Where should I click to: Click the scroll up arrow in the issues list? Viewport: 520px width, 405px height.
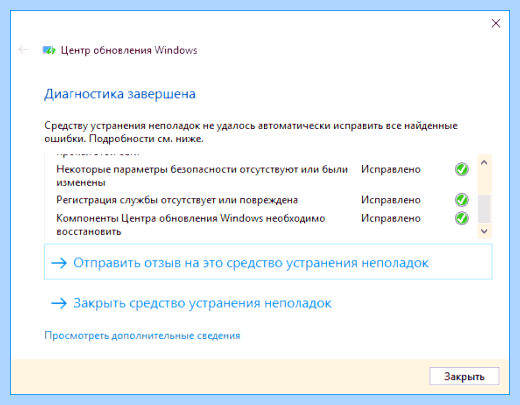[484, 163]
